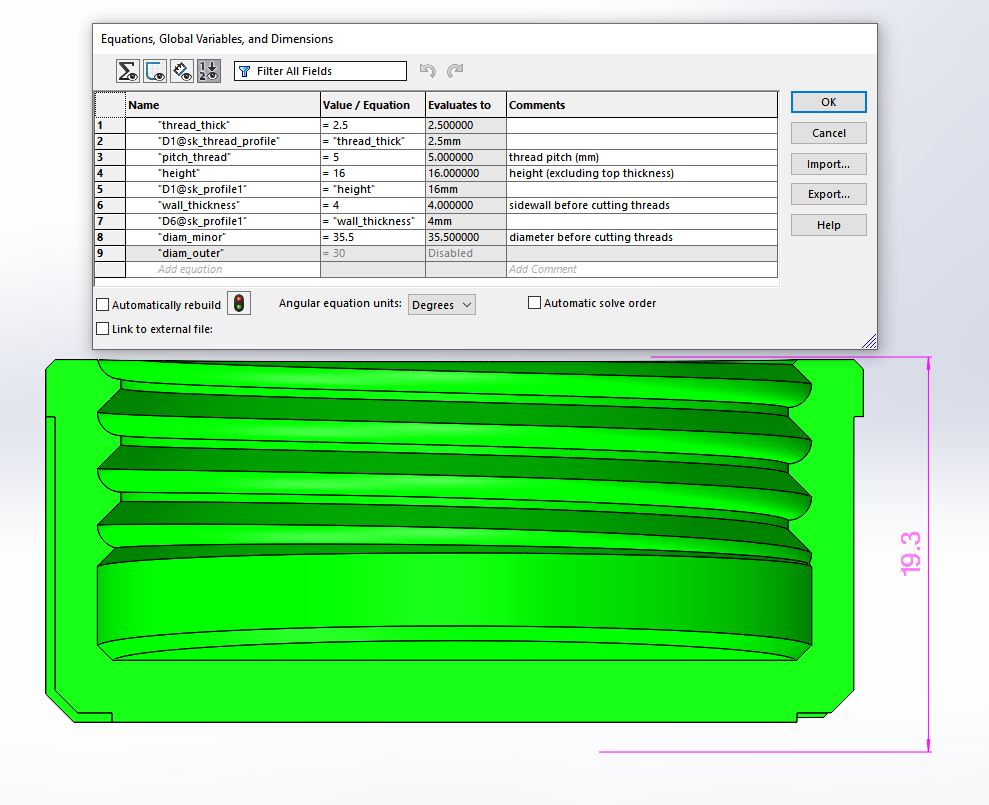The image size is (989, 805).
Task: Tick the Link to external file checkbox
Action: pos(103,329)
